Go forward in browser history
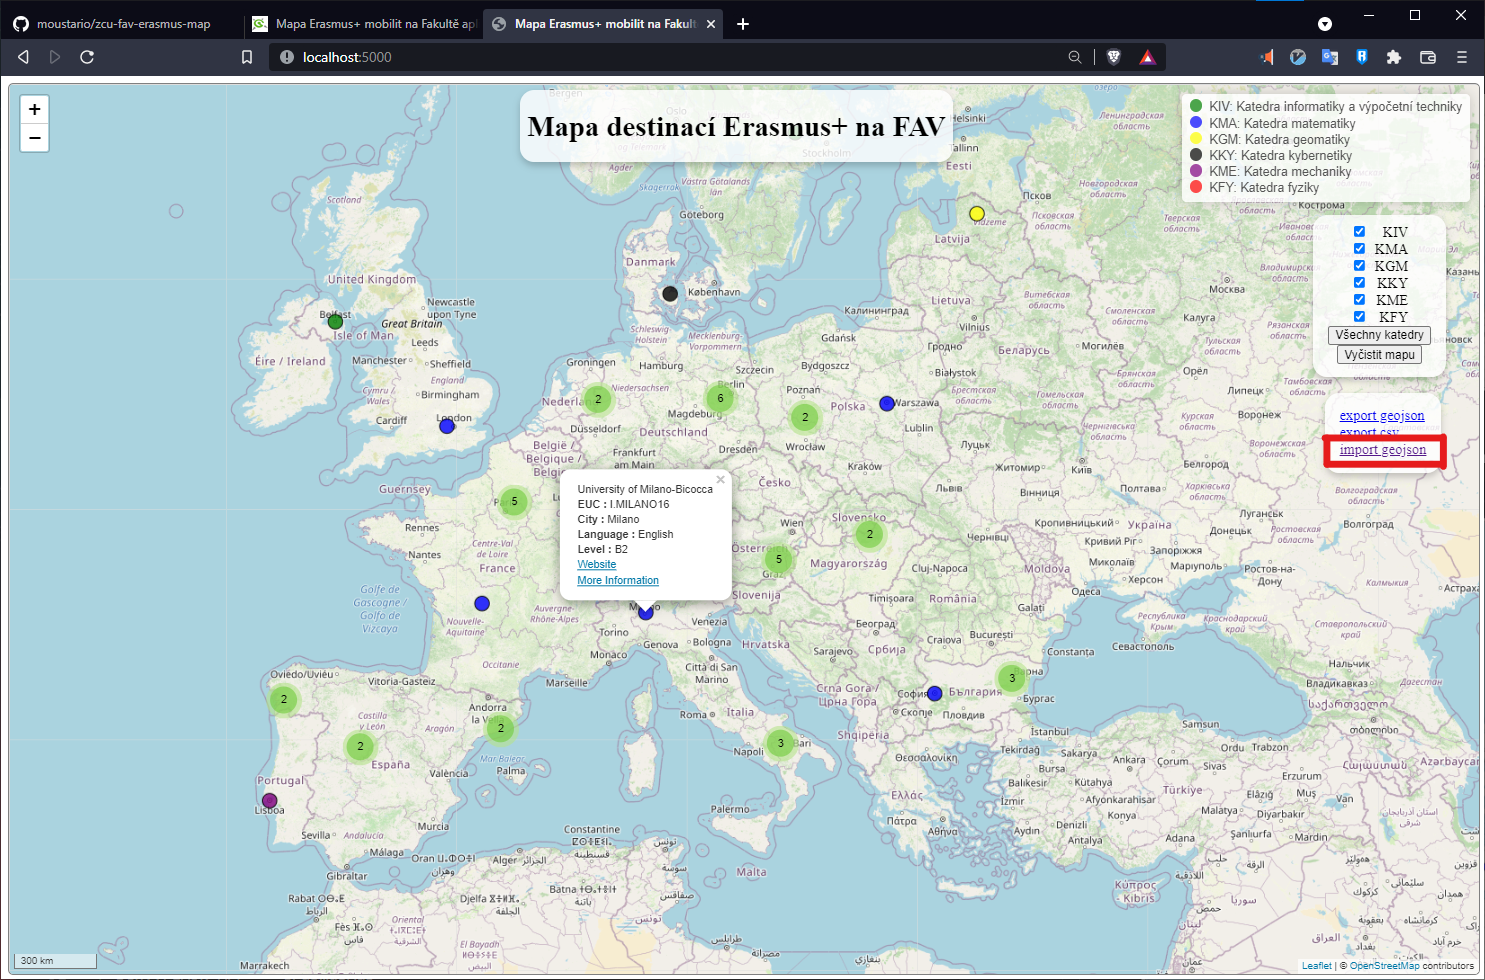Viewport: 1485px width, 980px height. point(55,57)
